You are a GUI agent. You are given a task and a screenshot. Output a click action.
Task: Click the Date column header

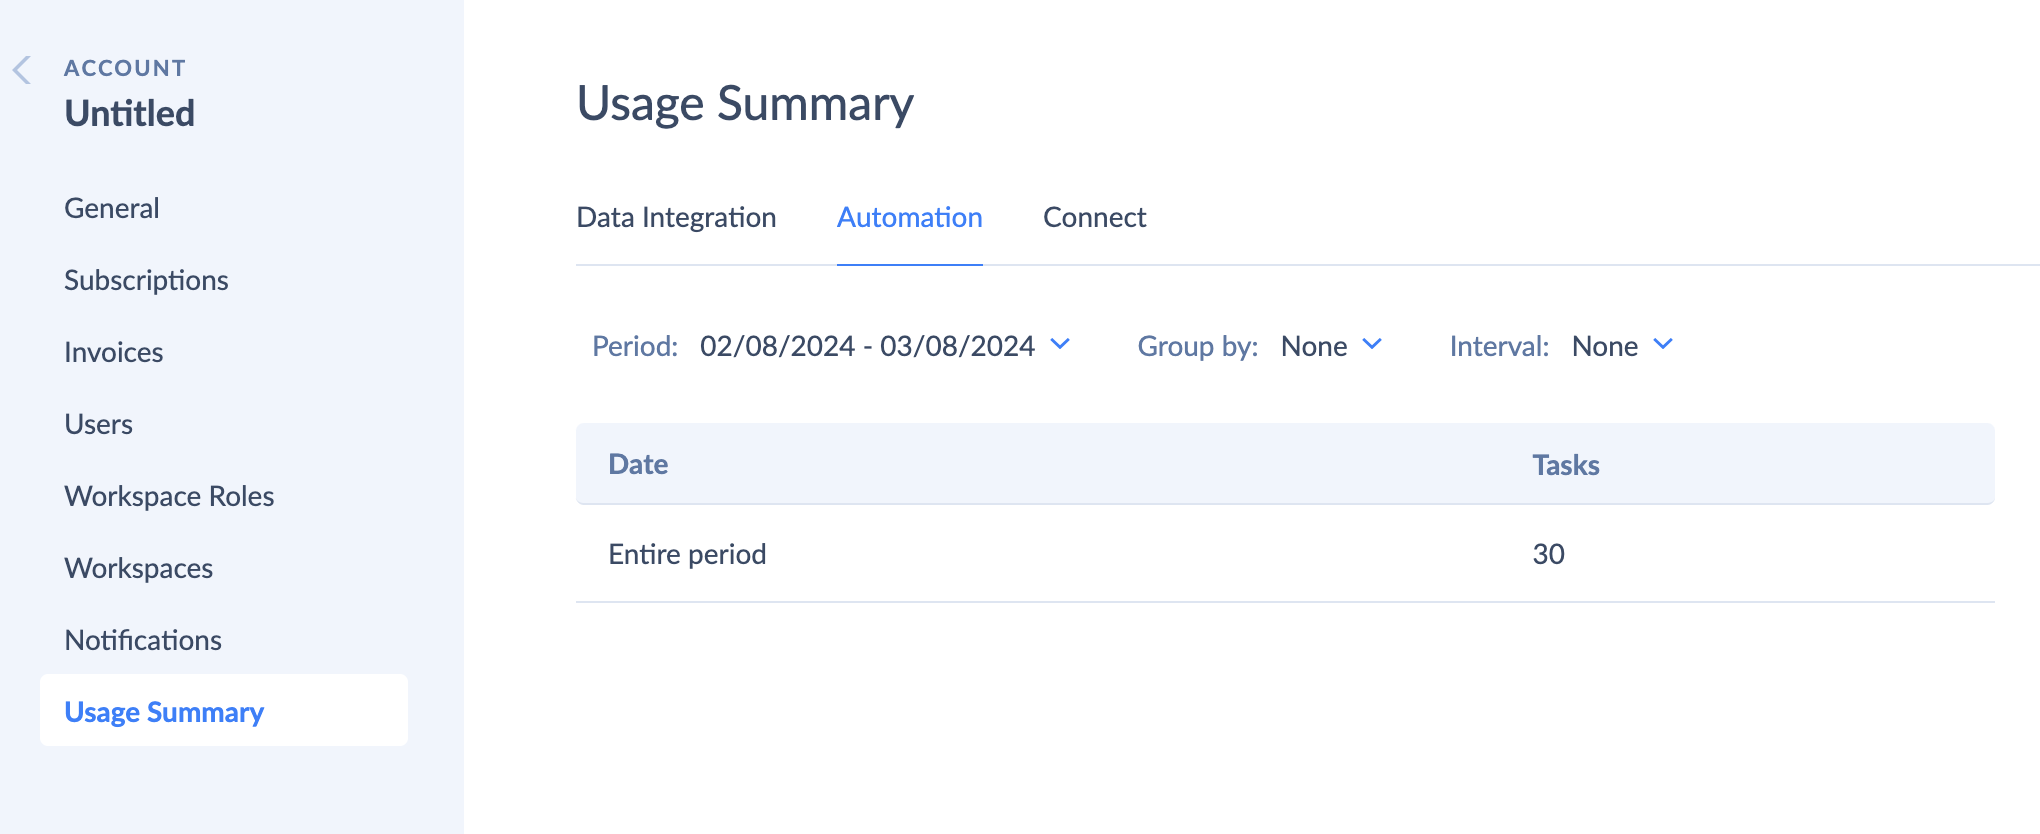[x=638, y=464]
